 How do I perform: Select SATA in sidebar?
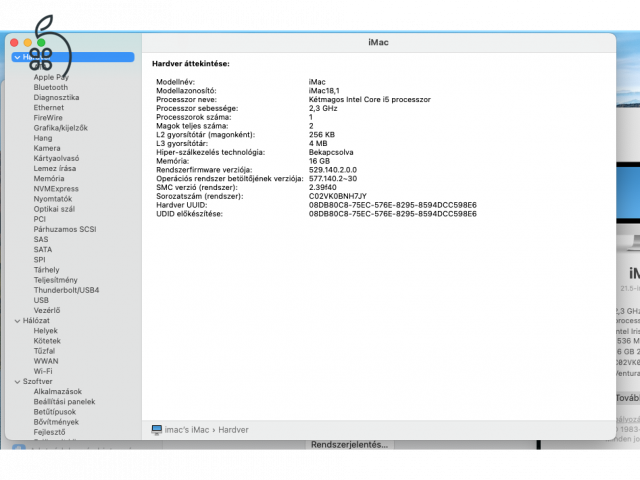(43, 249)
